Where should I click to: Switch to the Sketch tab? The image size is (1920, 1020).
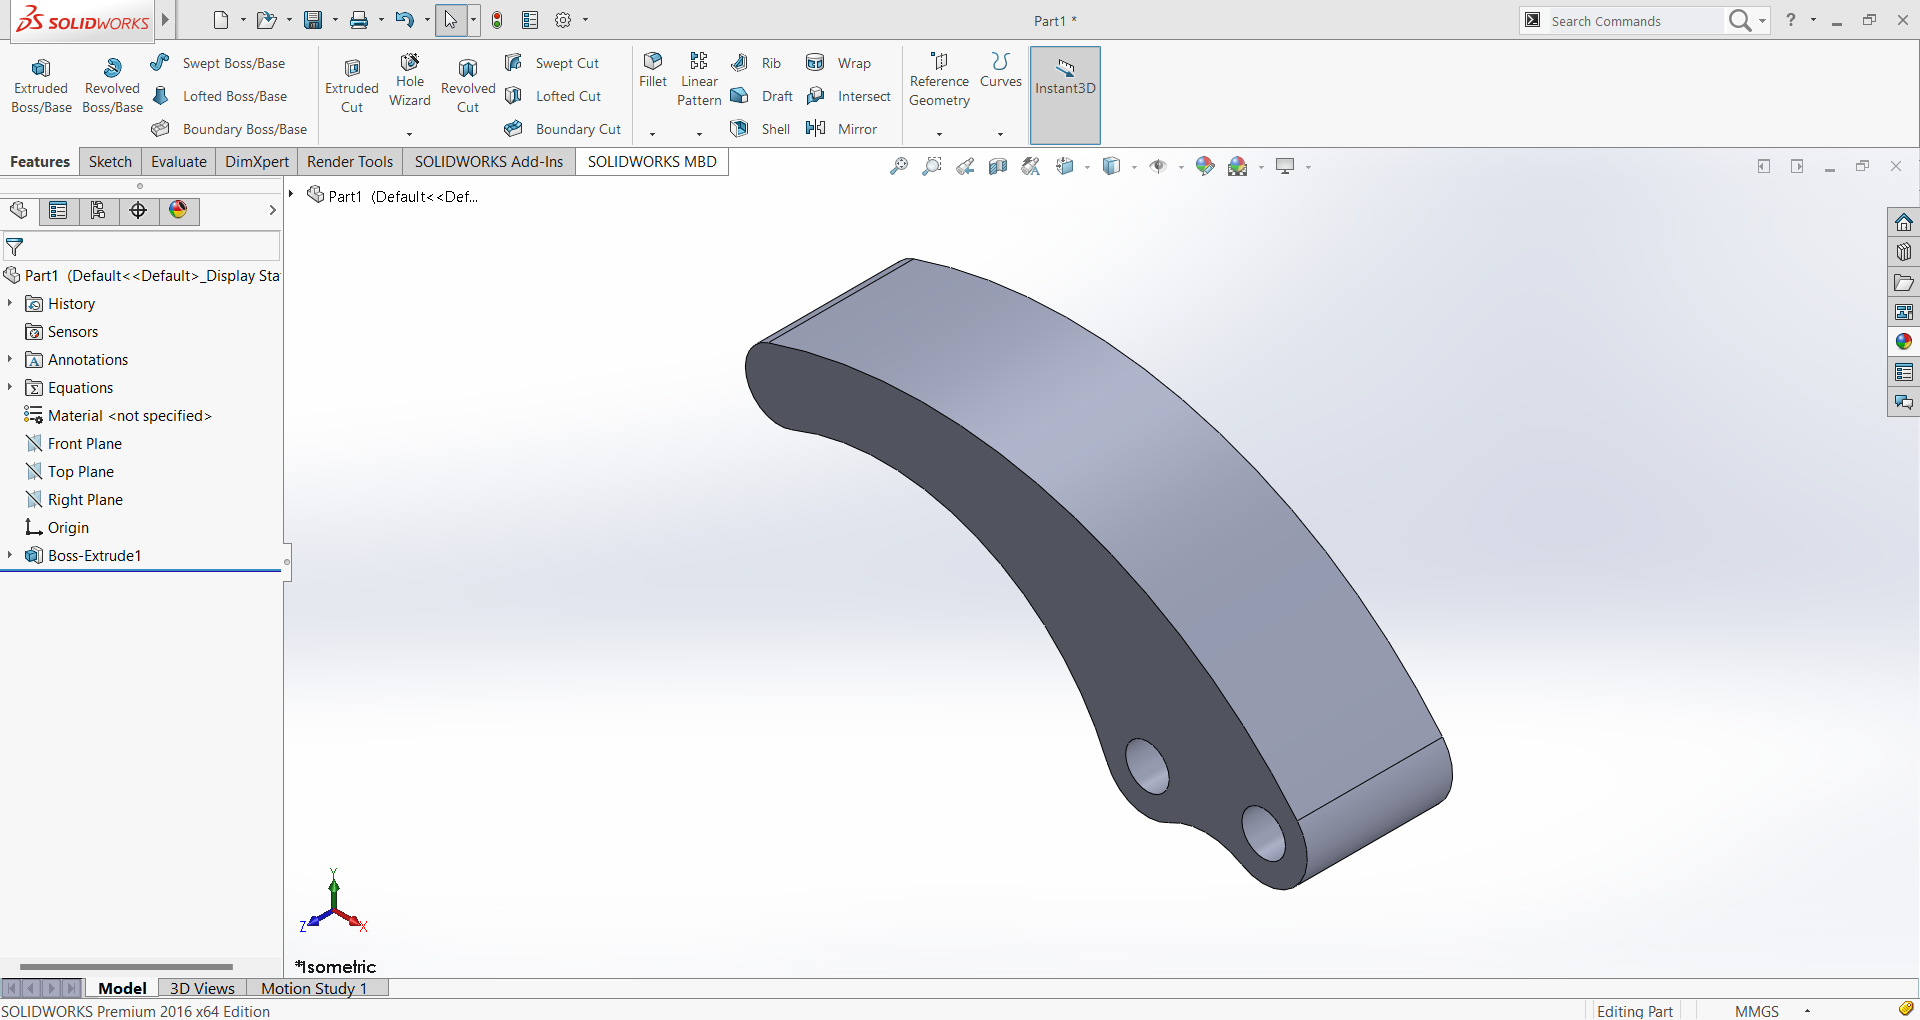pos(110,162)
